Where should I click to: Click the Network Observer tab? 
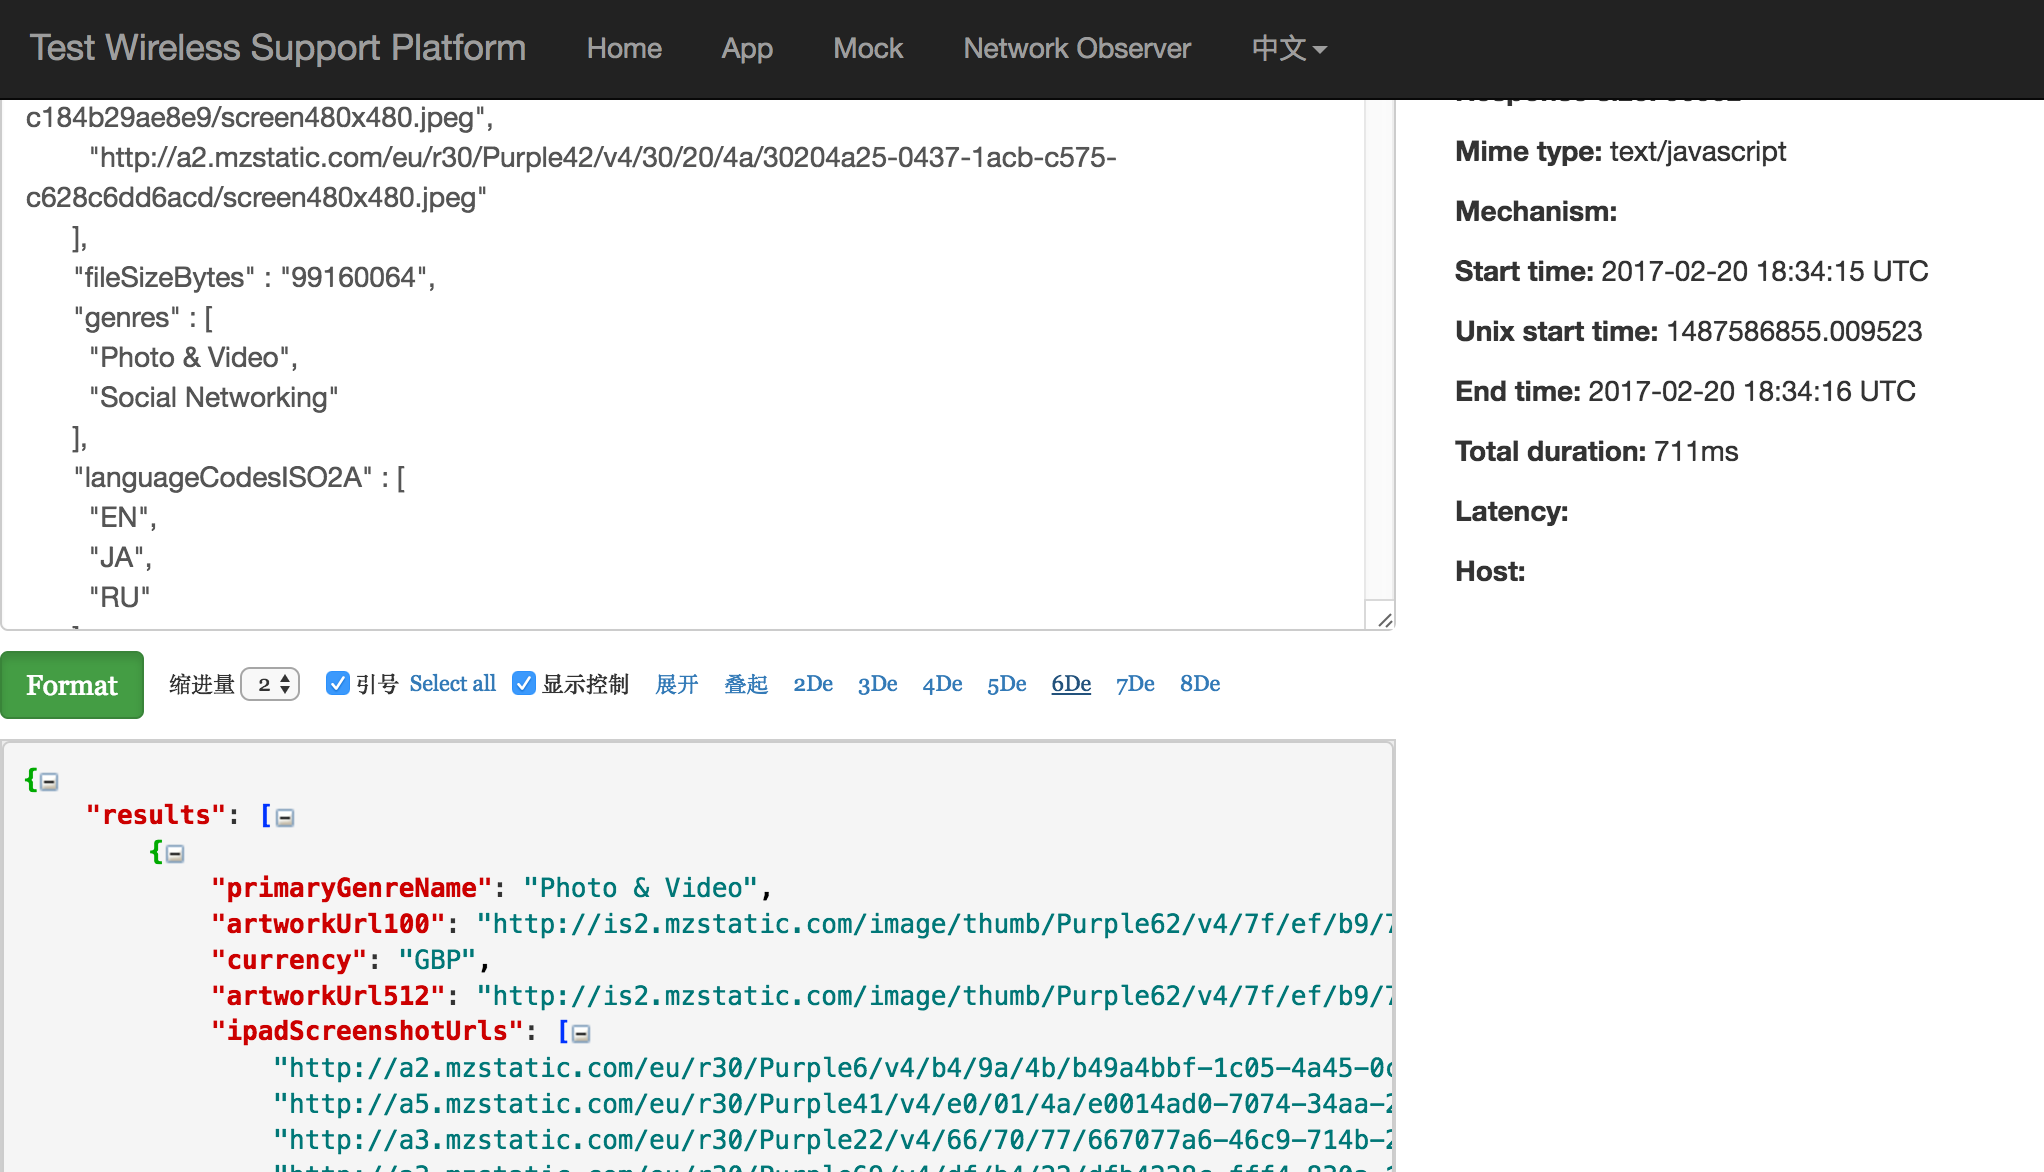click(x=1075, y=48)
